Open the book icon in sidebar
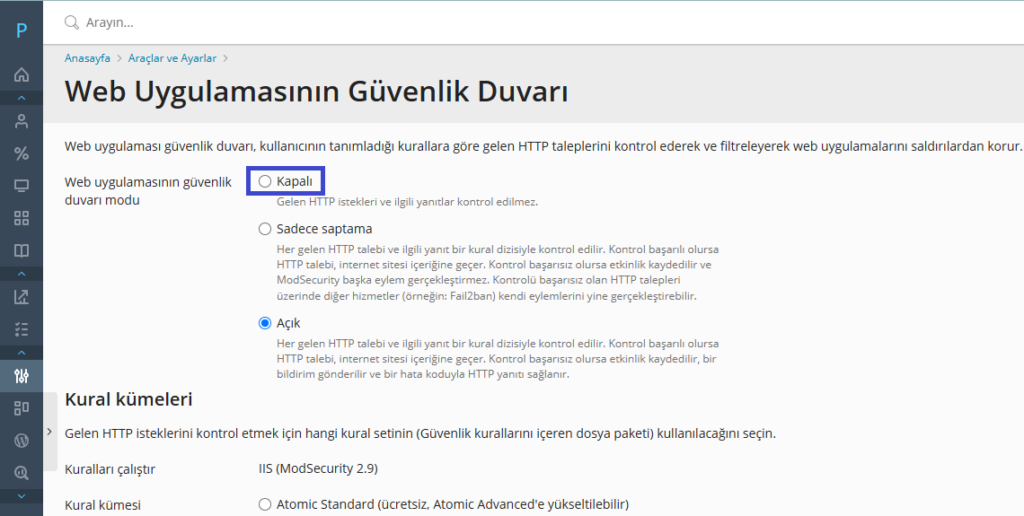 21,250
